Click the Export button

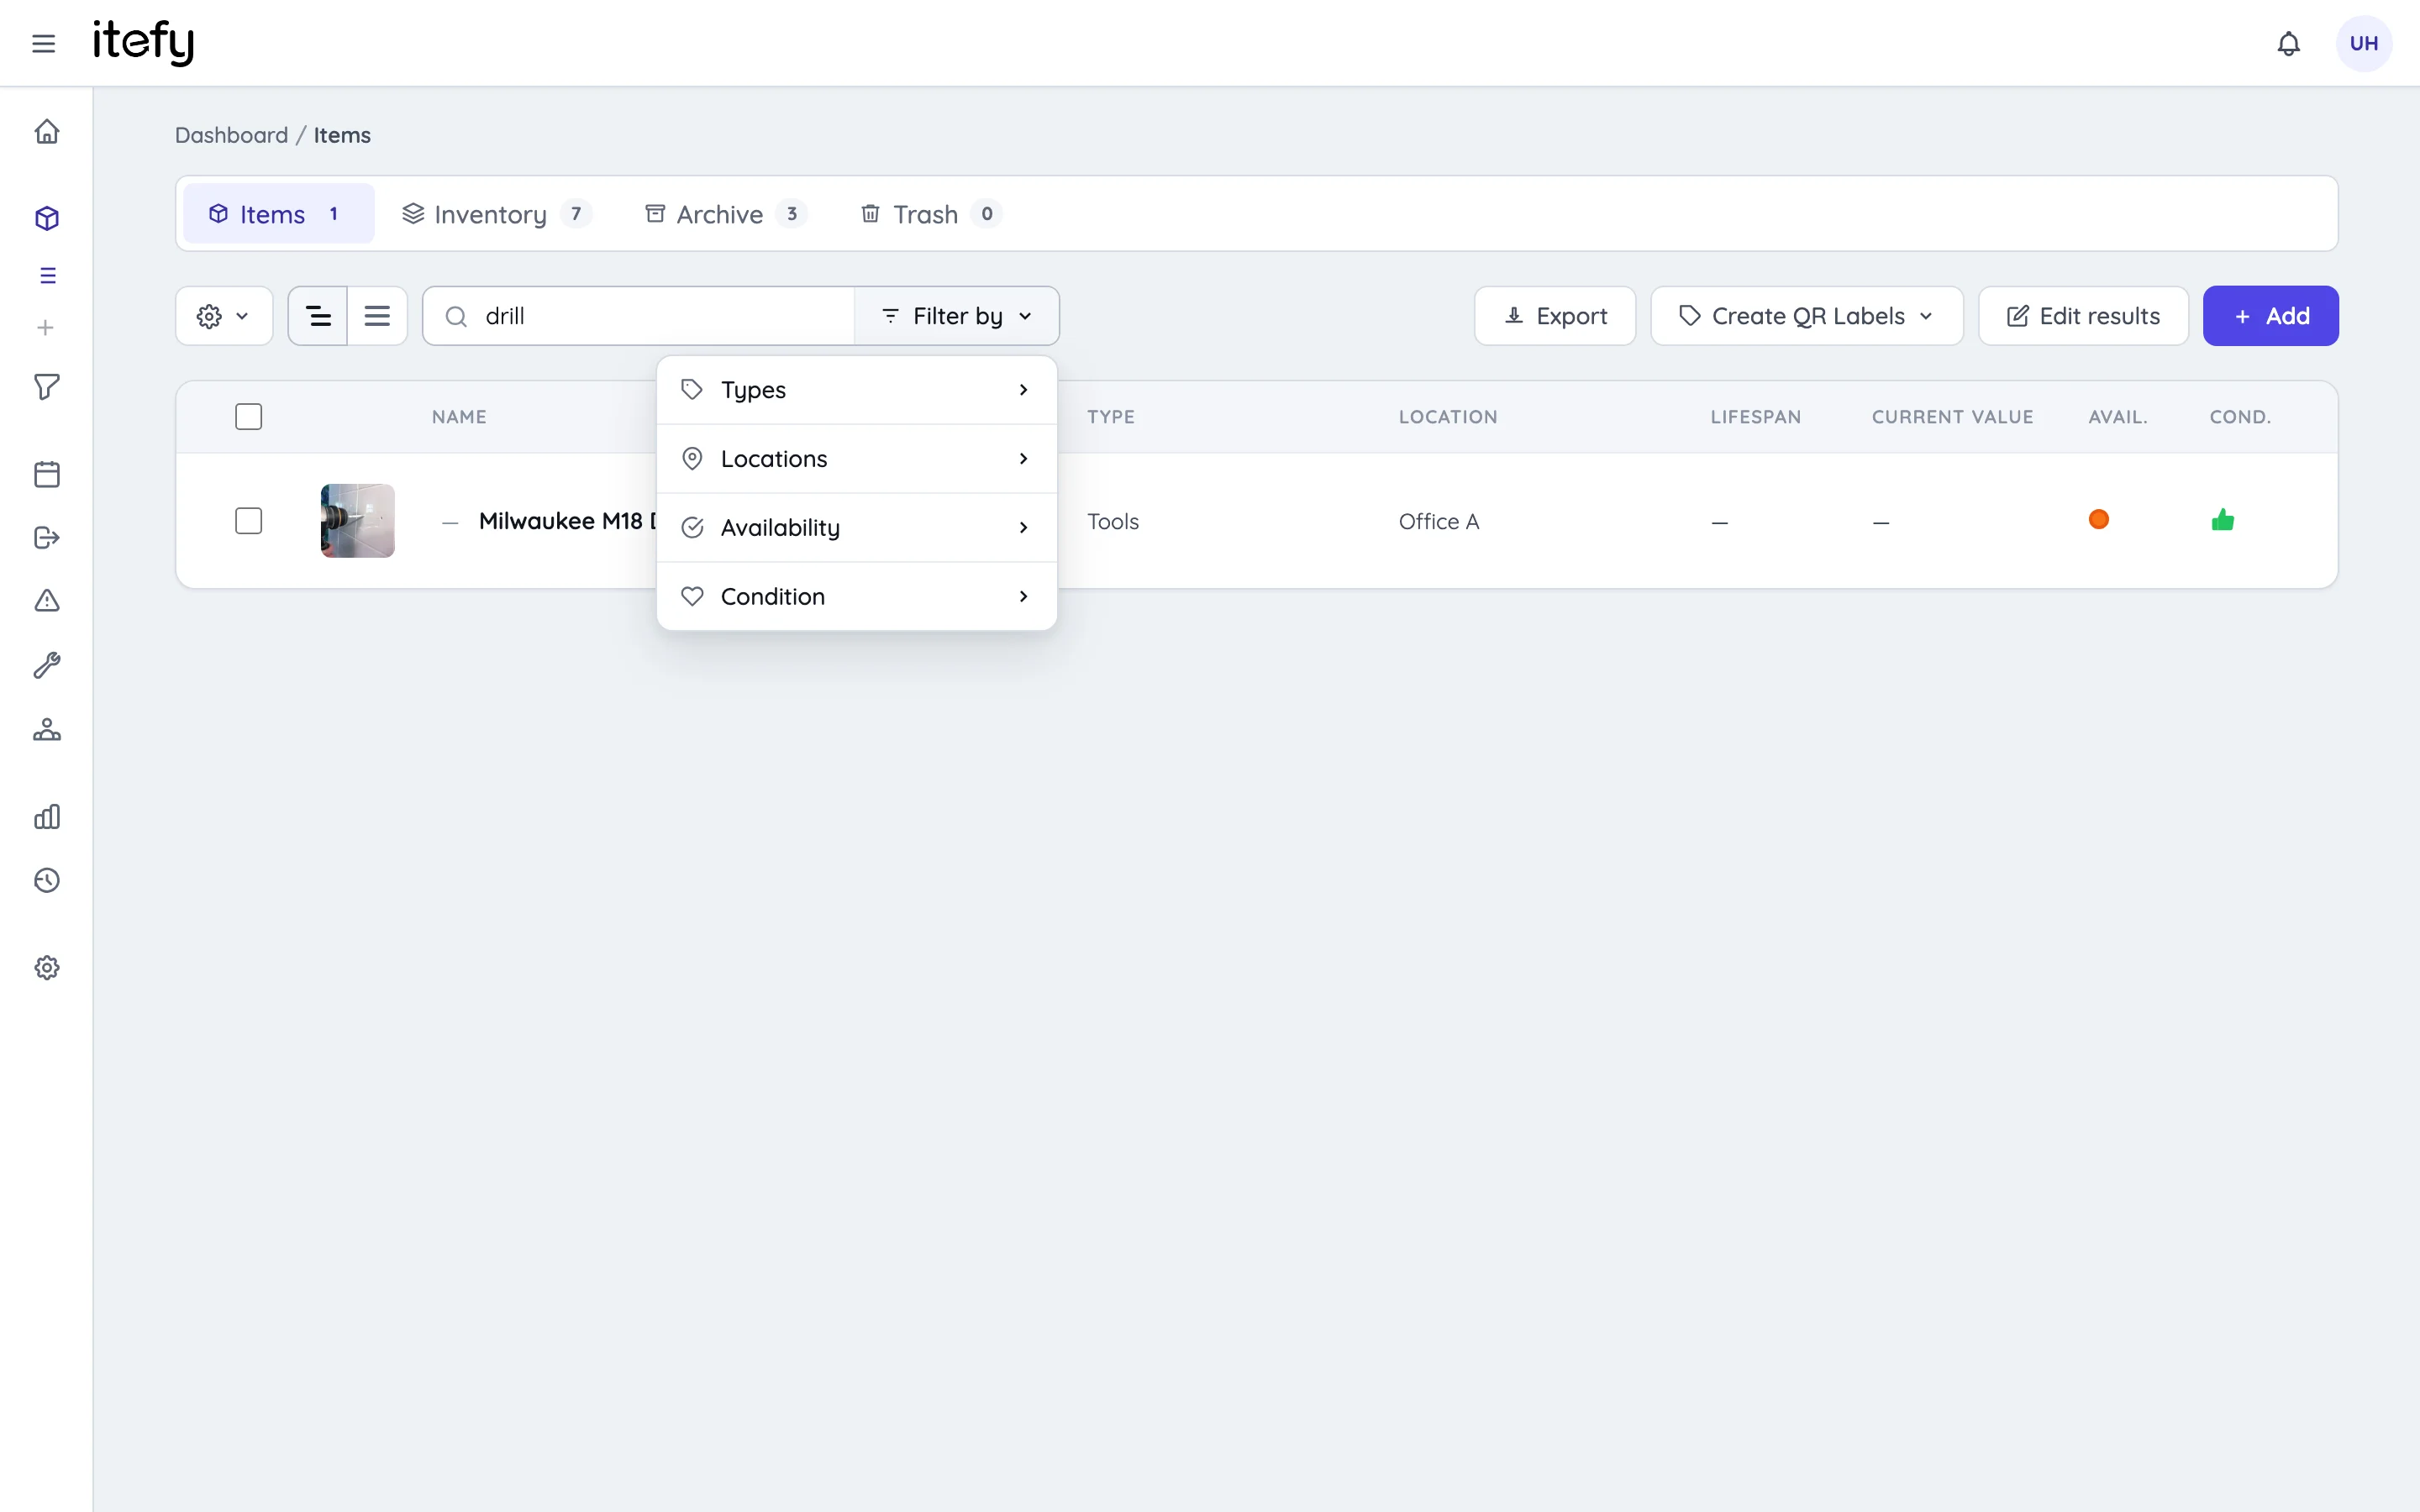1555,316
